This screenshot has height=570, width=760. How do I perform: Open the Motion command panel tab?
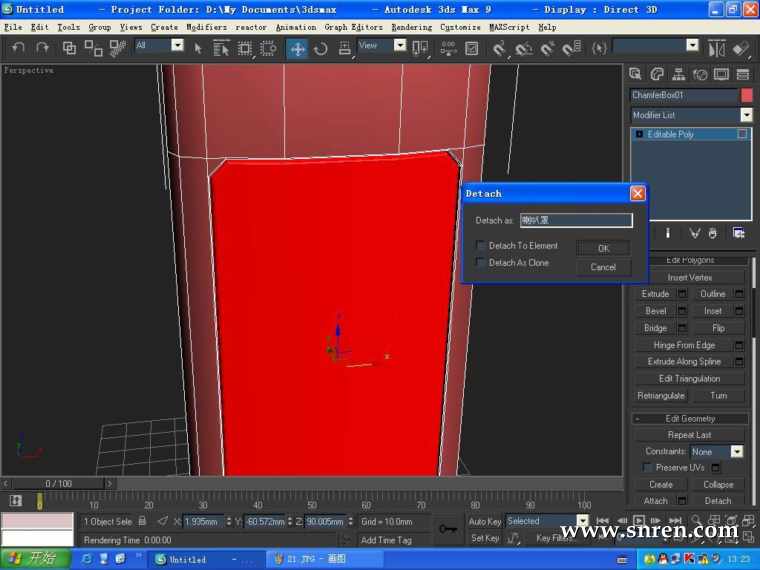click(x=700, y=74)
